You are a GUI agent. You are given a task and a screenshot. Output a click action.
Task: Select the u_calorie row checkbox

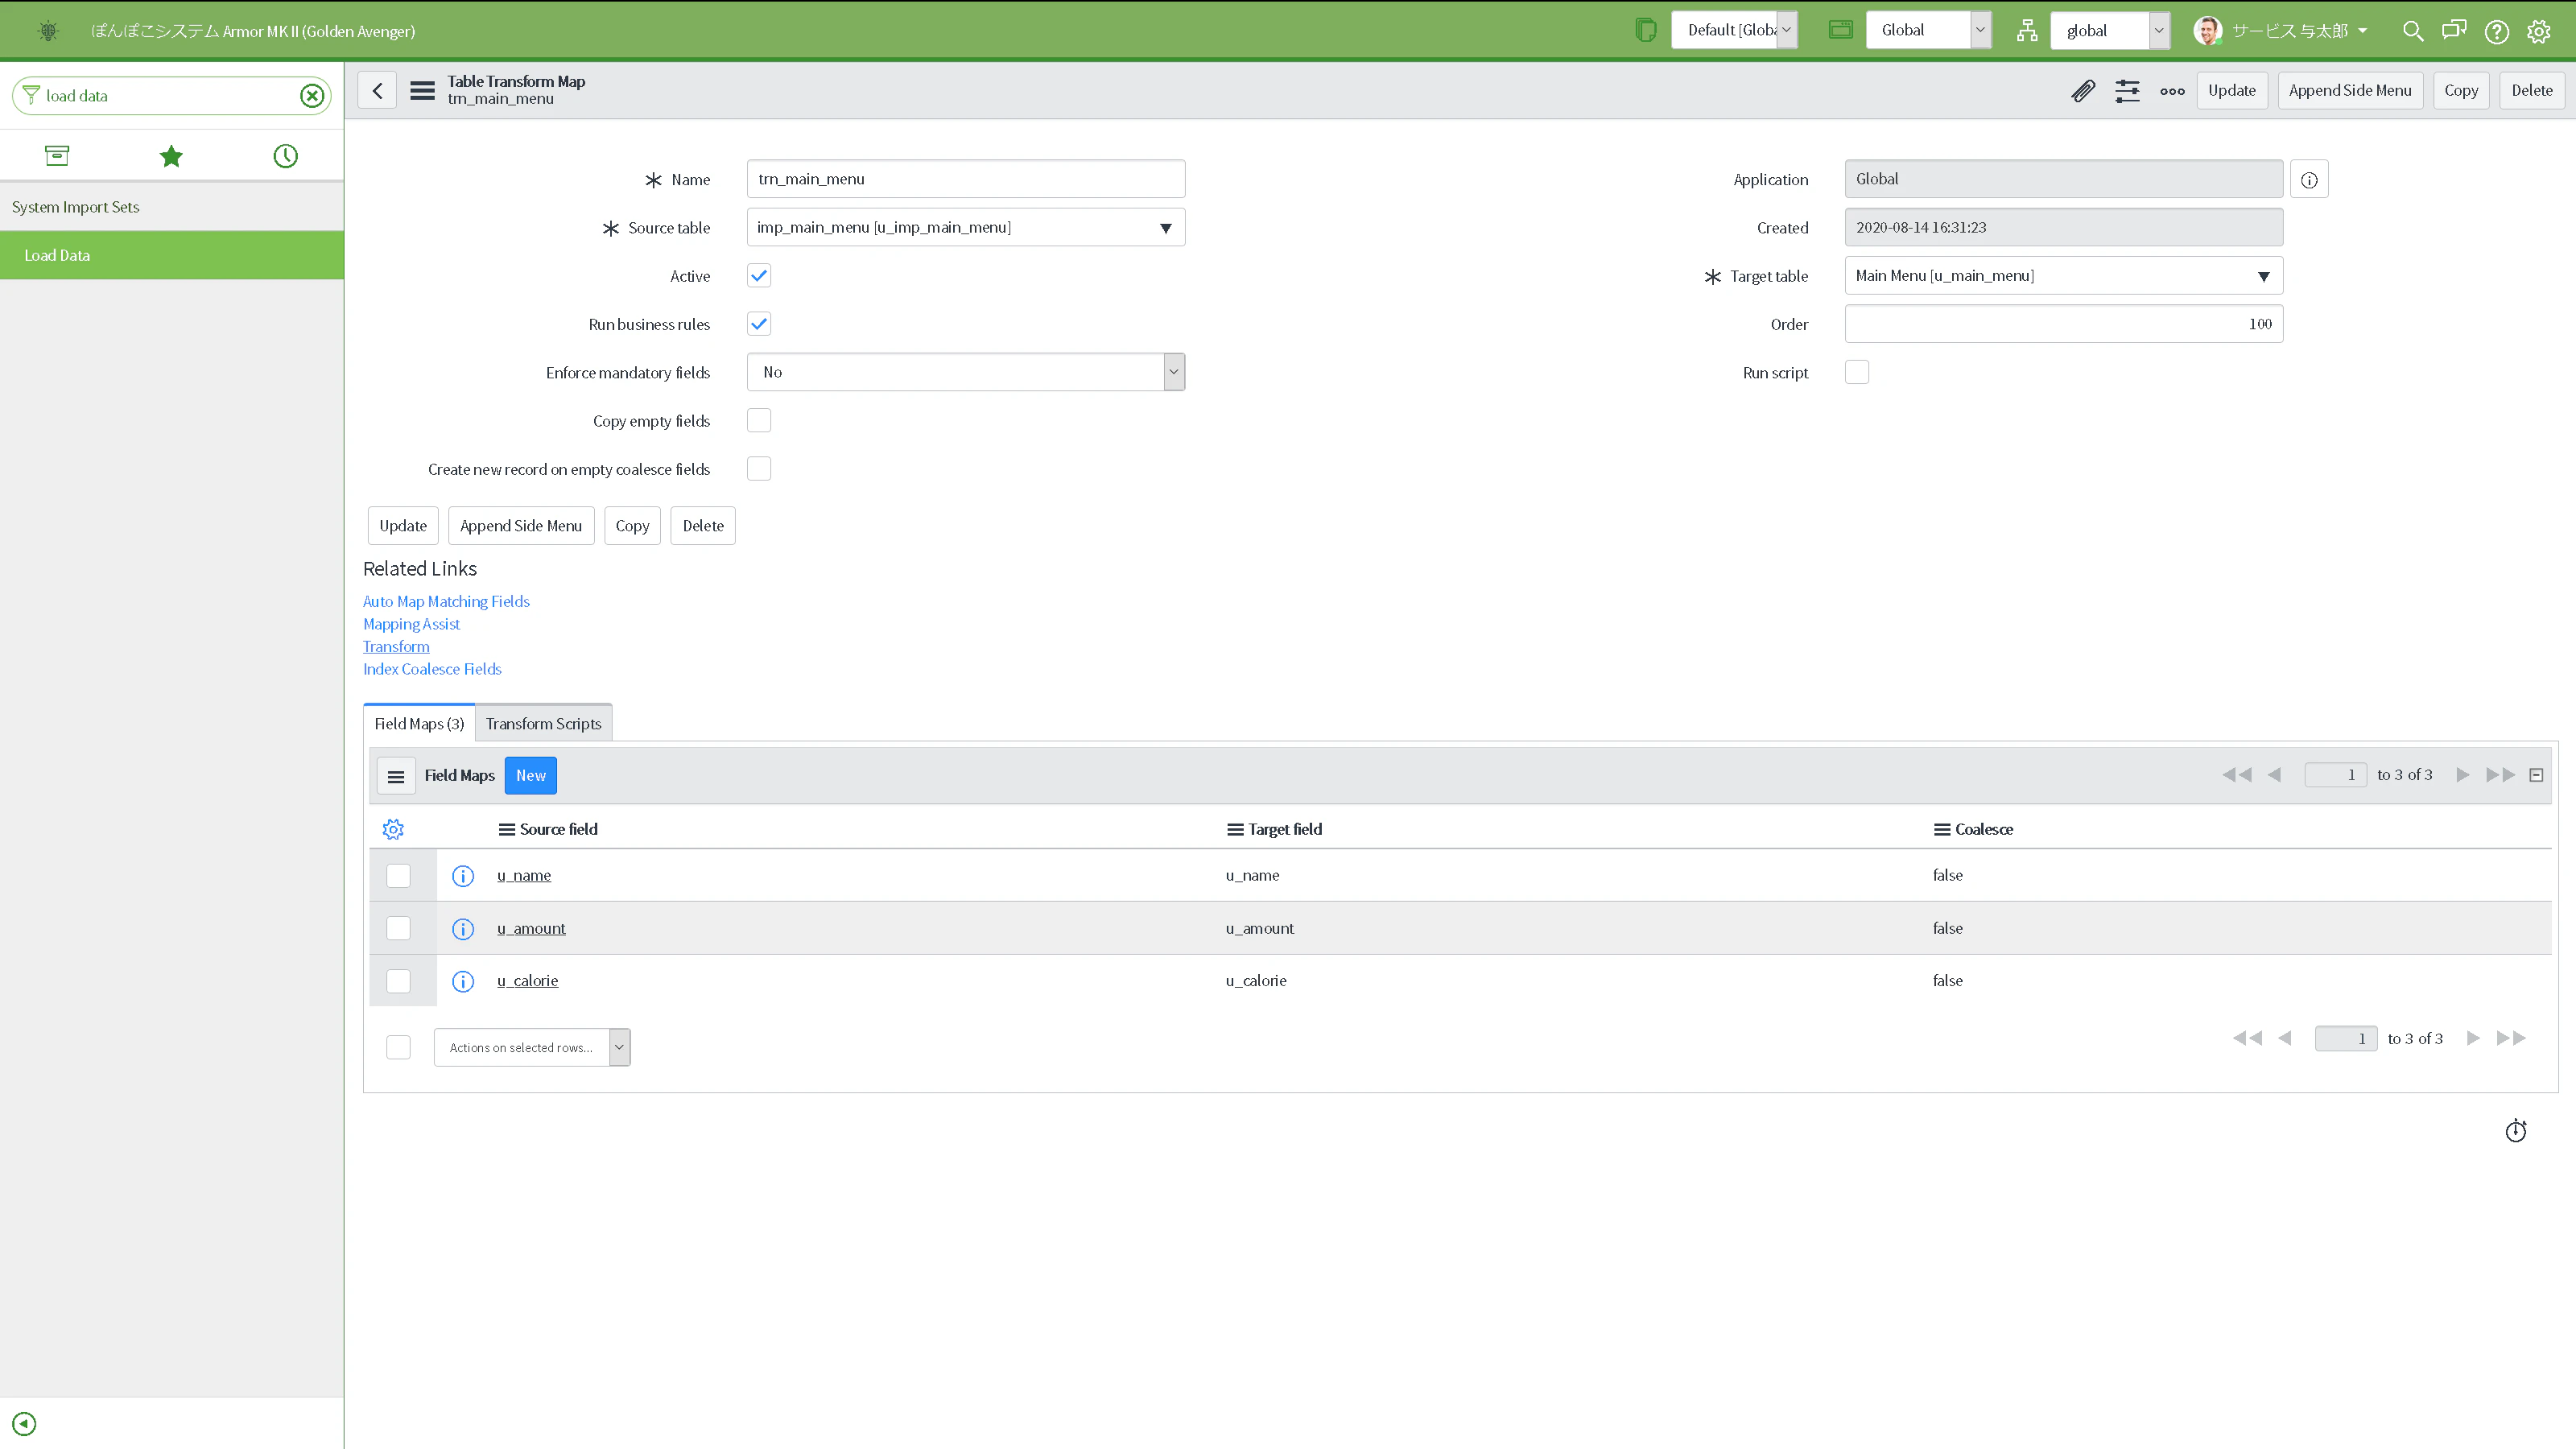tap(398, 981)
